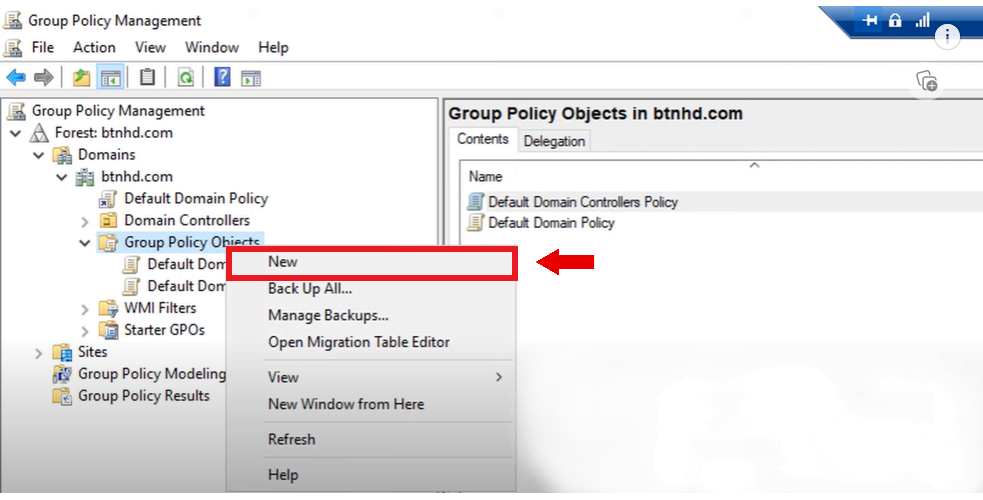Viewport: 983px width, 500px height.
Task: Click the Group Policy Management title icon
Action: (13, 20)
